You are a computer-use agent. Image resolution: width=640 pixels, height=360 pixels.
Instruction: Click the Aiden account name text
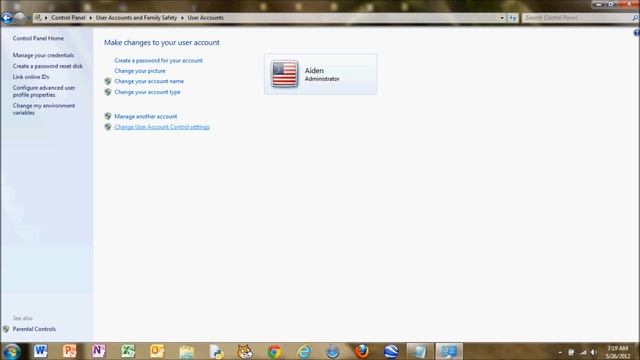(x=314, y=71)
